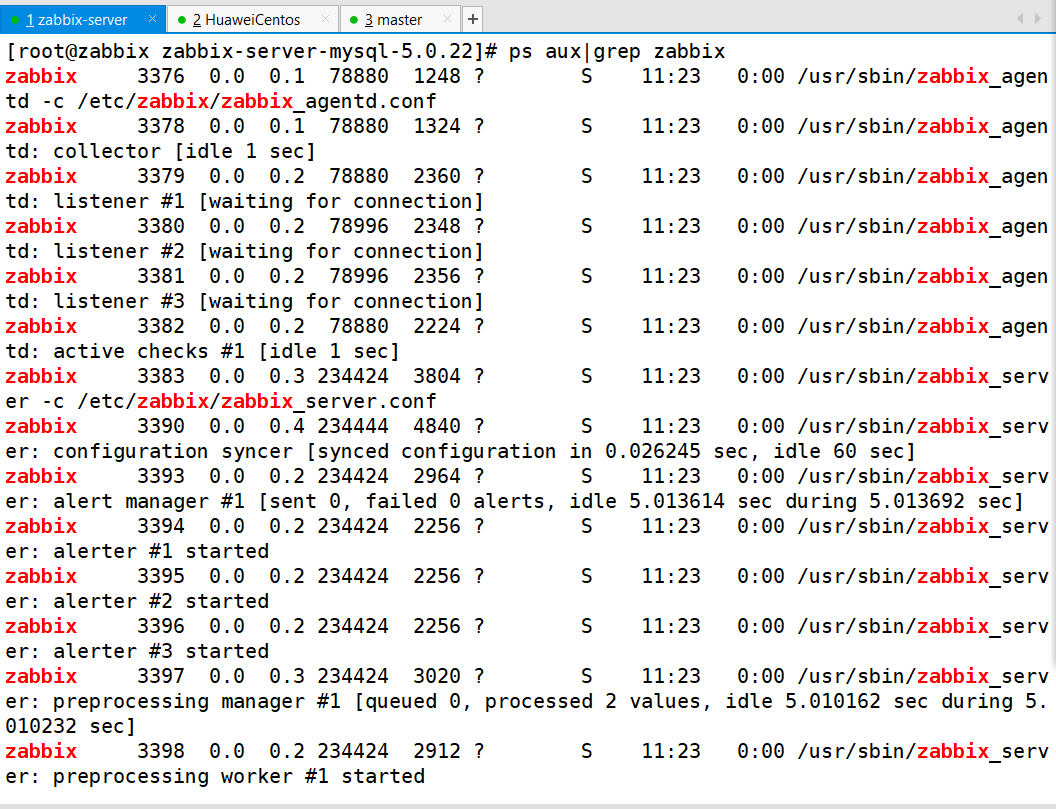This screenshot has height=809, width=1056.
Task: Click 'configuration syncer' line text
Action: [173, 451]
